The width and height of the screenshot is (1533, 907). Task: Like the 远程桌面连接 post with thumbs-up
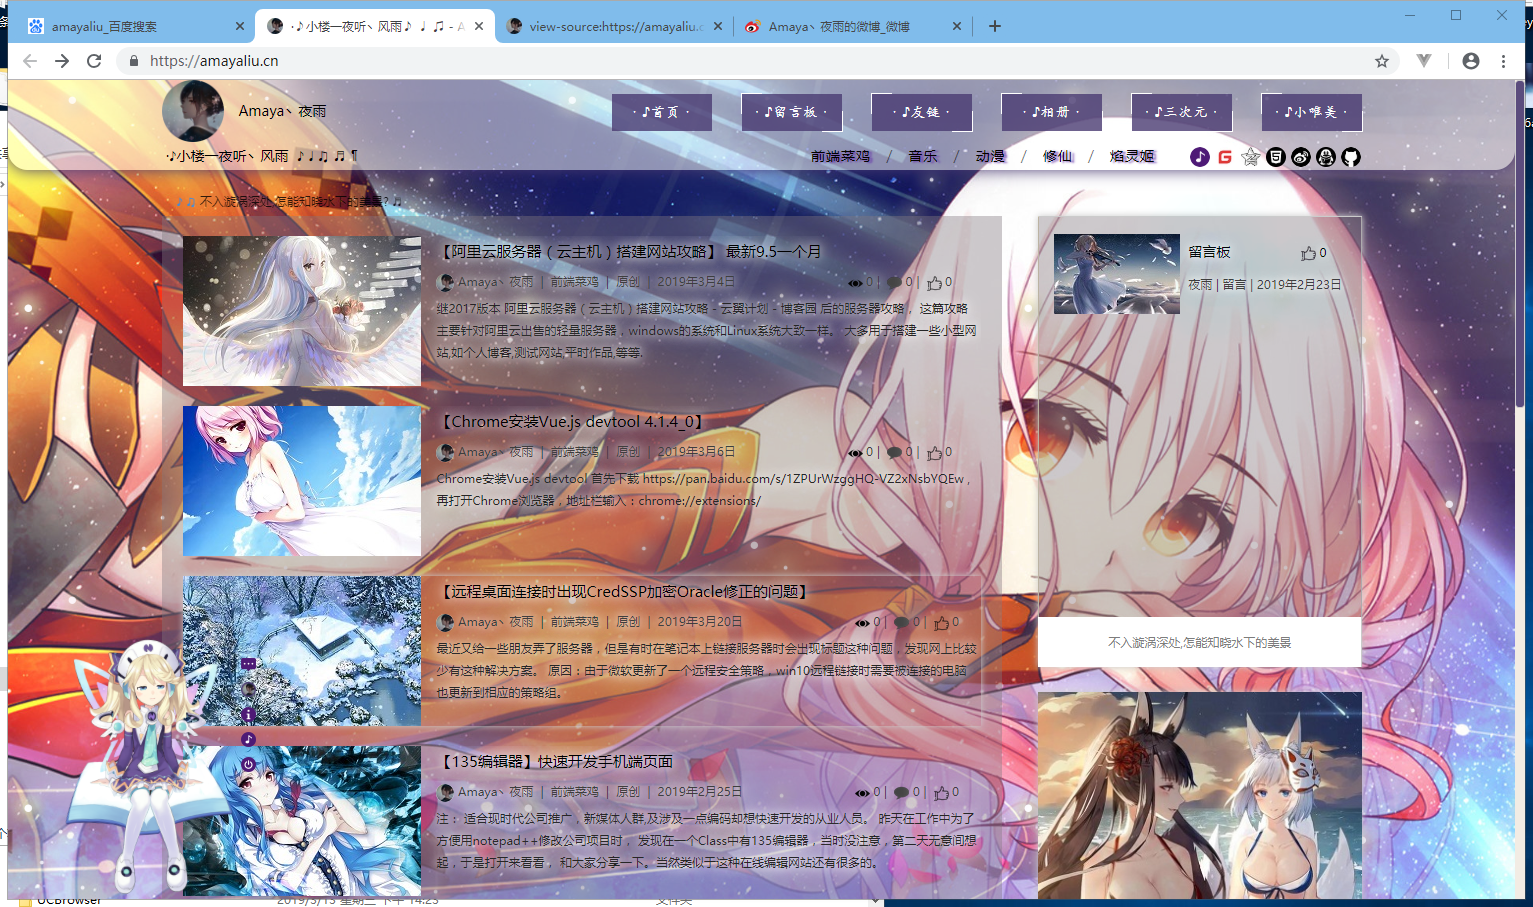[941, 623]
